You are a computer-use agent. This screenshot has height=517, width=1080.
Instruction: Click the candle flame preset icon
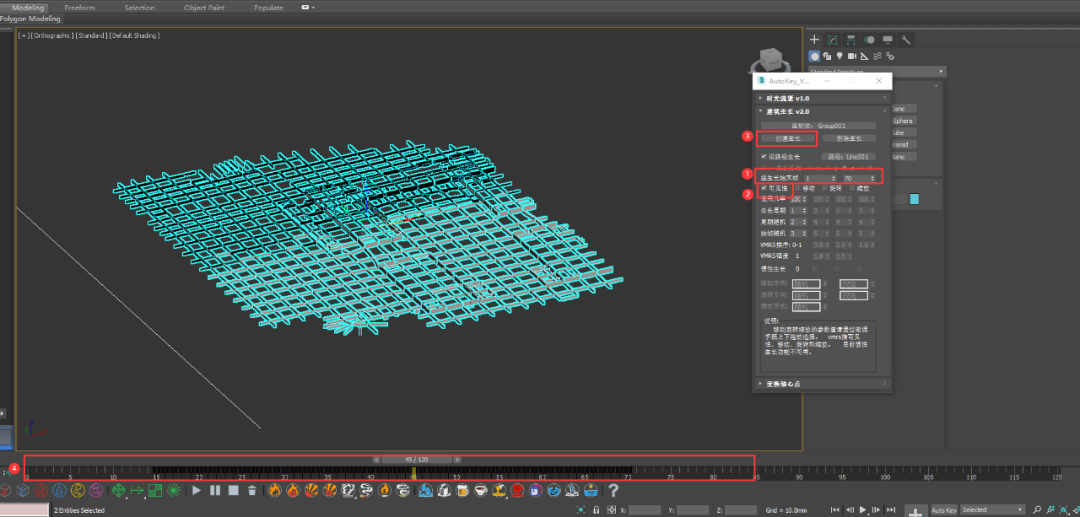384,490
